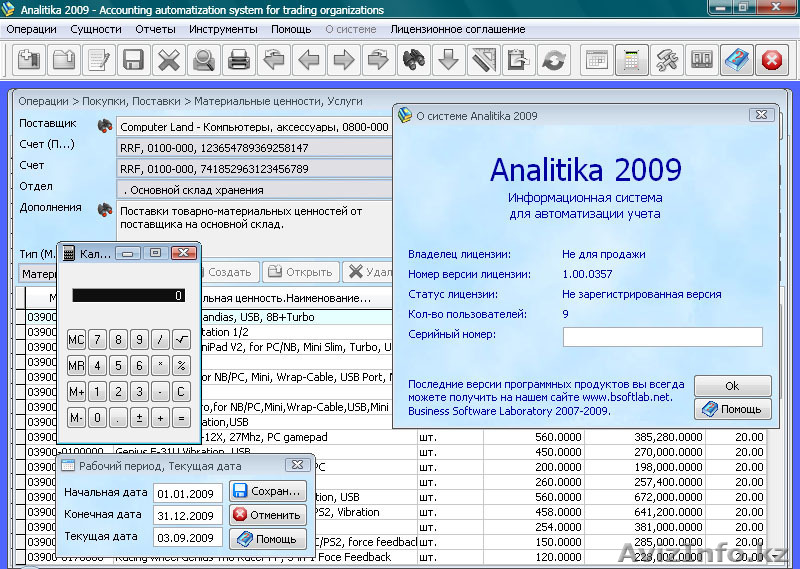This screenshot has width=800, height=569.
Task: Click the Серийный номер input field
Action: click(x=662, y=337)
